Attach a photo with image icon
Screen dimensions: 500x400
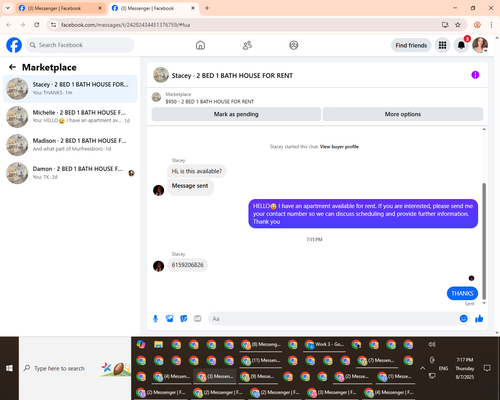tap(170, 319)
